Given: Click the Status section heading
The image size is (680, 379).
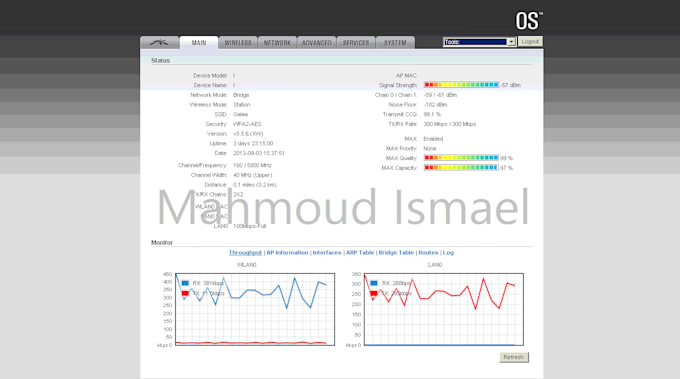Looking at the screenshot, I should [x=160, y=60].
